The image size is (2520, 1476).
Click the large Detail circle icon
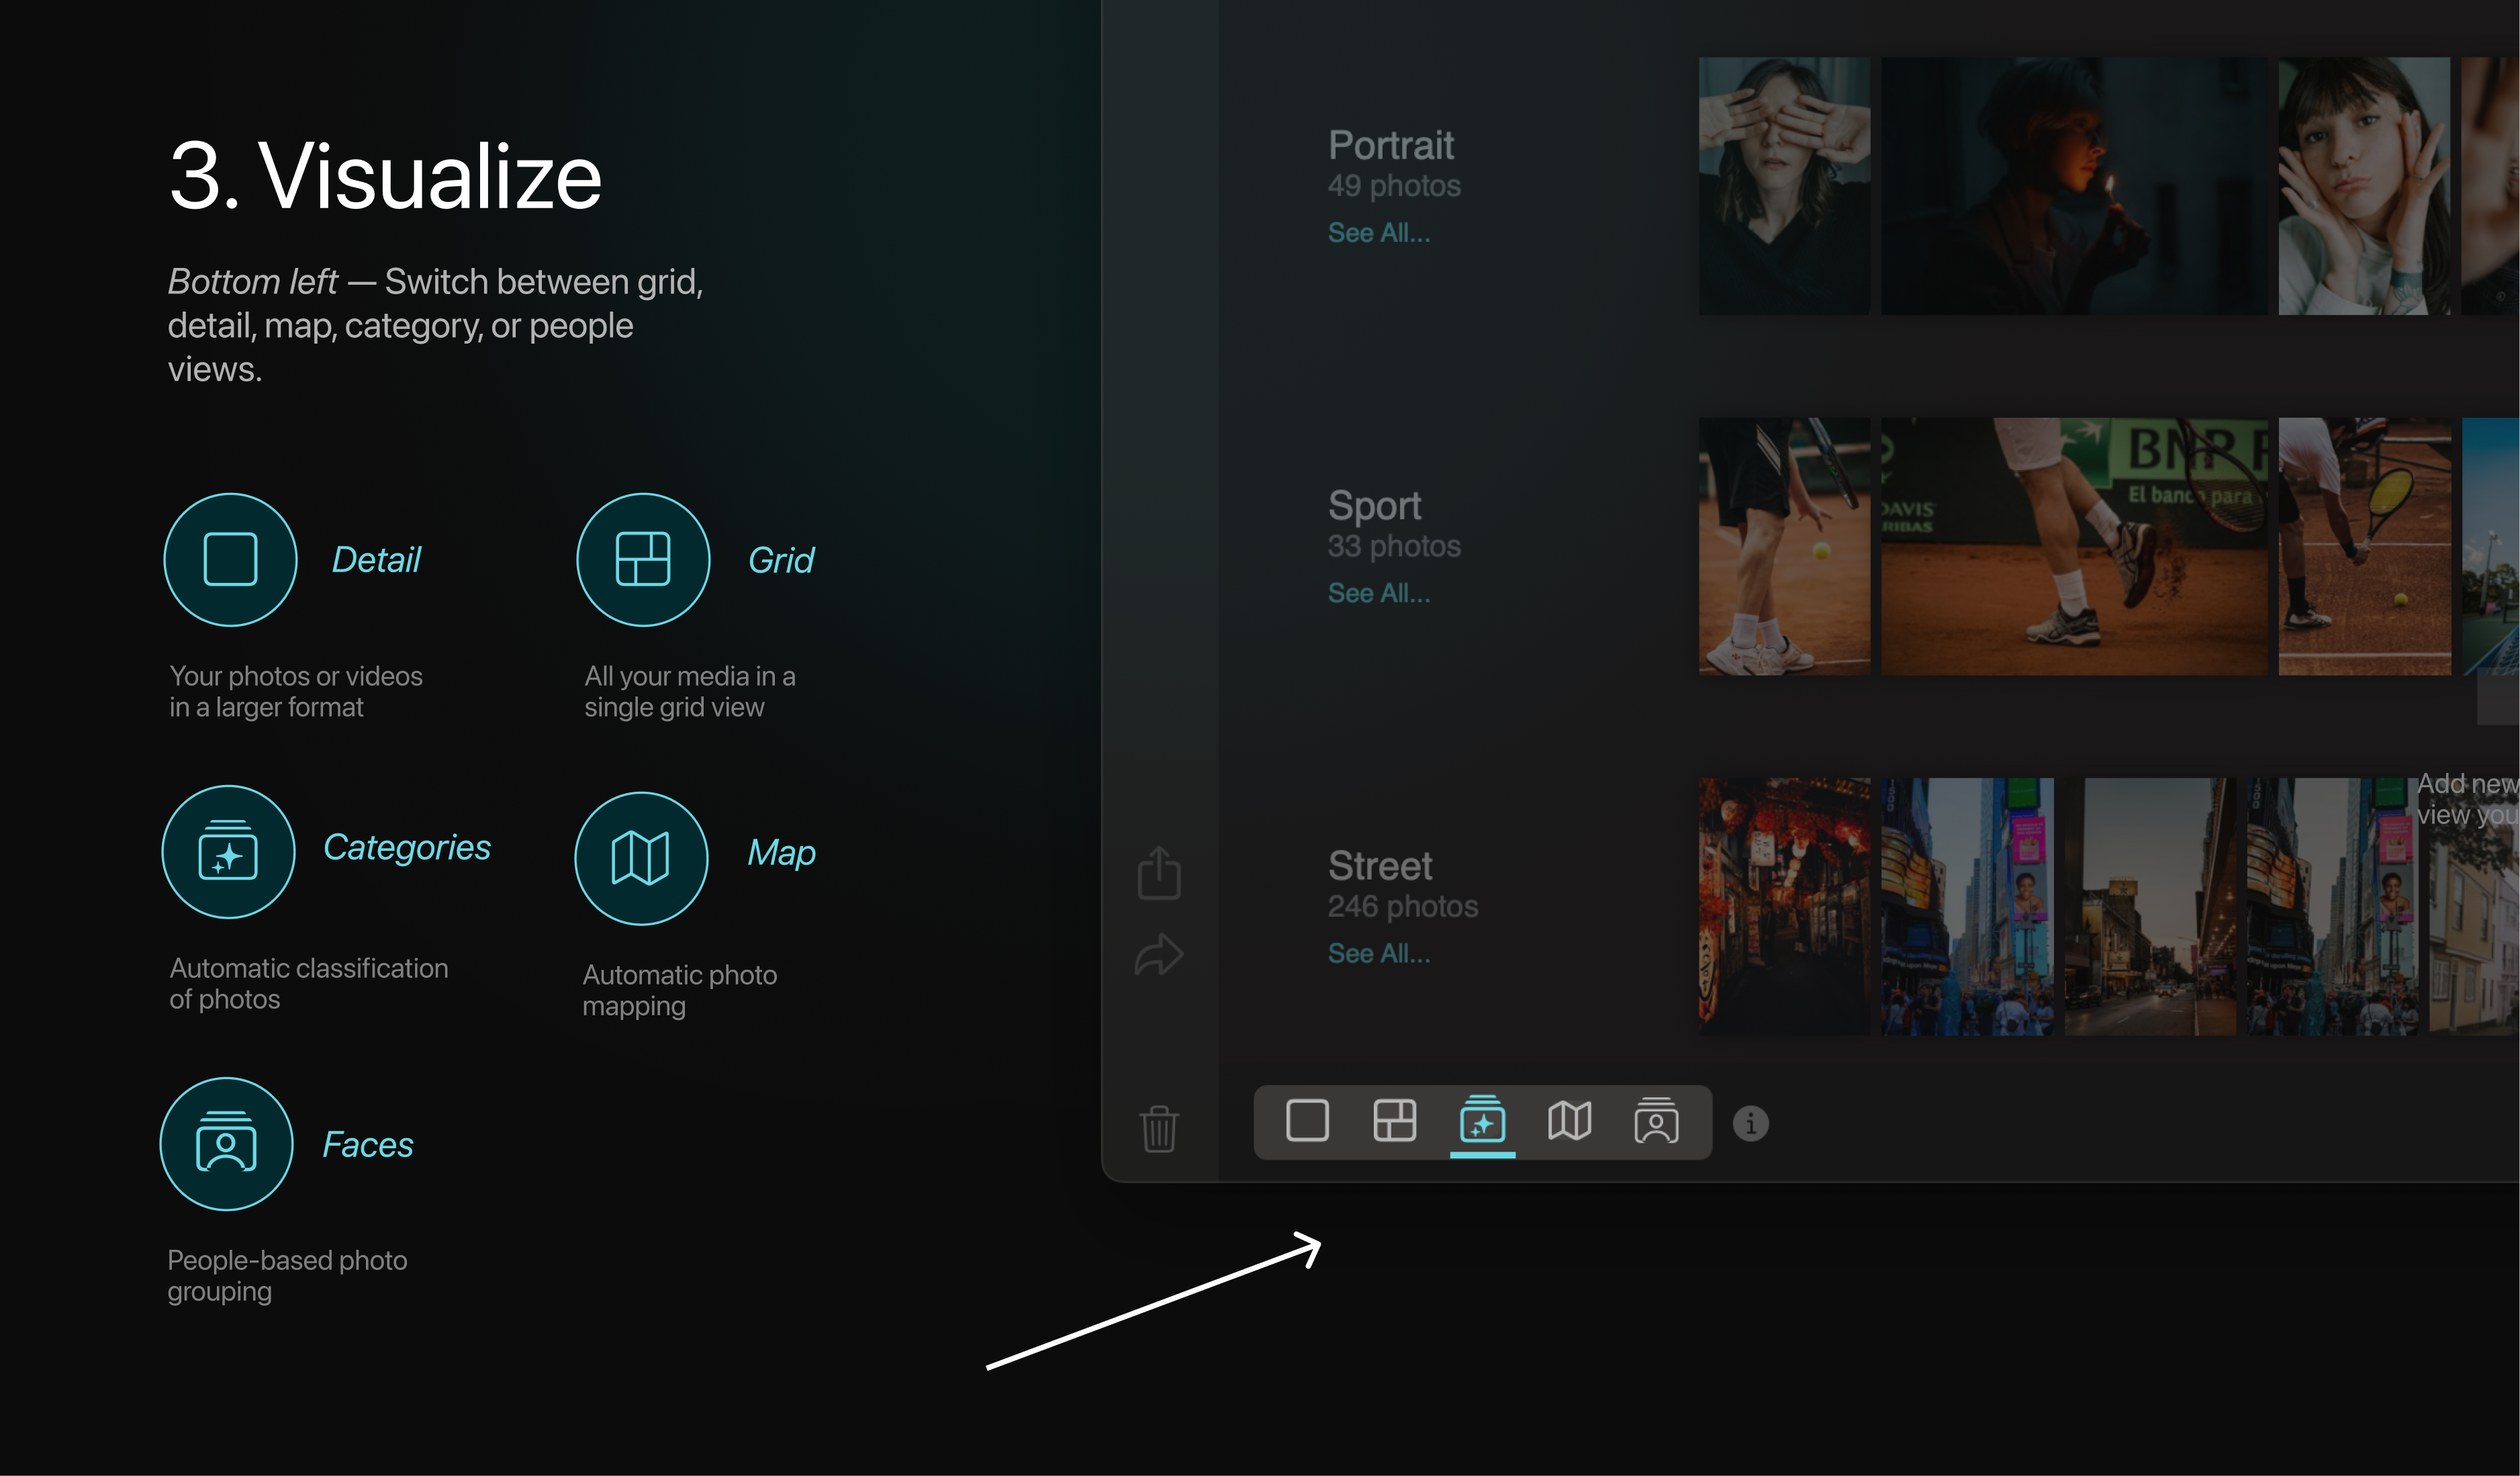(231, 560)
